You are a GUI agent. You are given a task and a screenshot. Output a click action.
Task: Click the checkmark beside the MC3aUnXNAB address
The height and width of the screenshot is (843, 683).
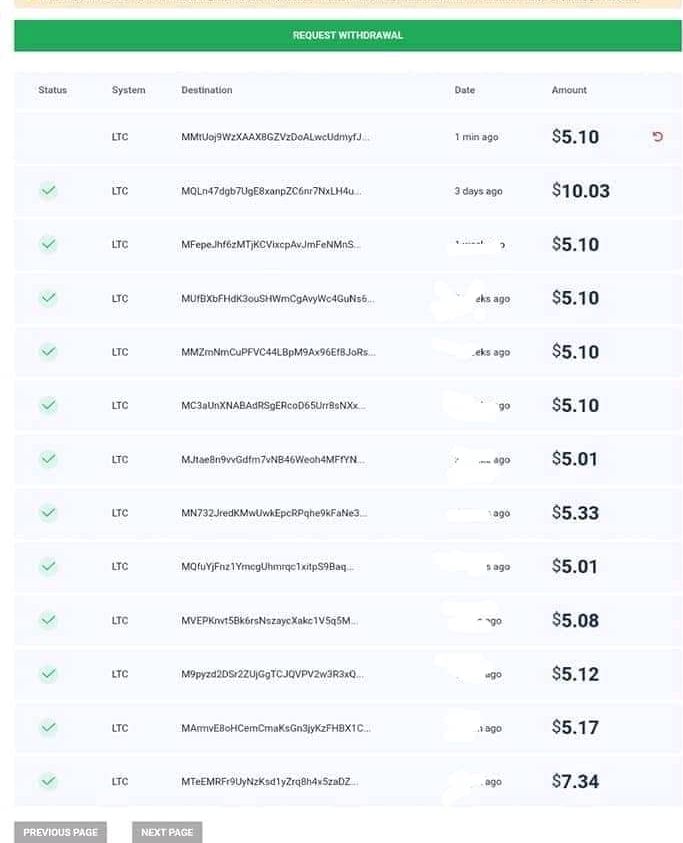pyautogui.click(x=48, y=405)
